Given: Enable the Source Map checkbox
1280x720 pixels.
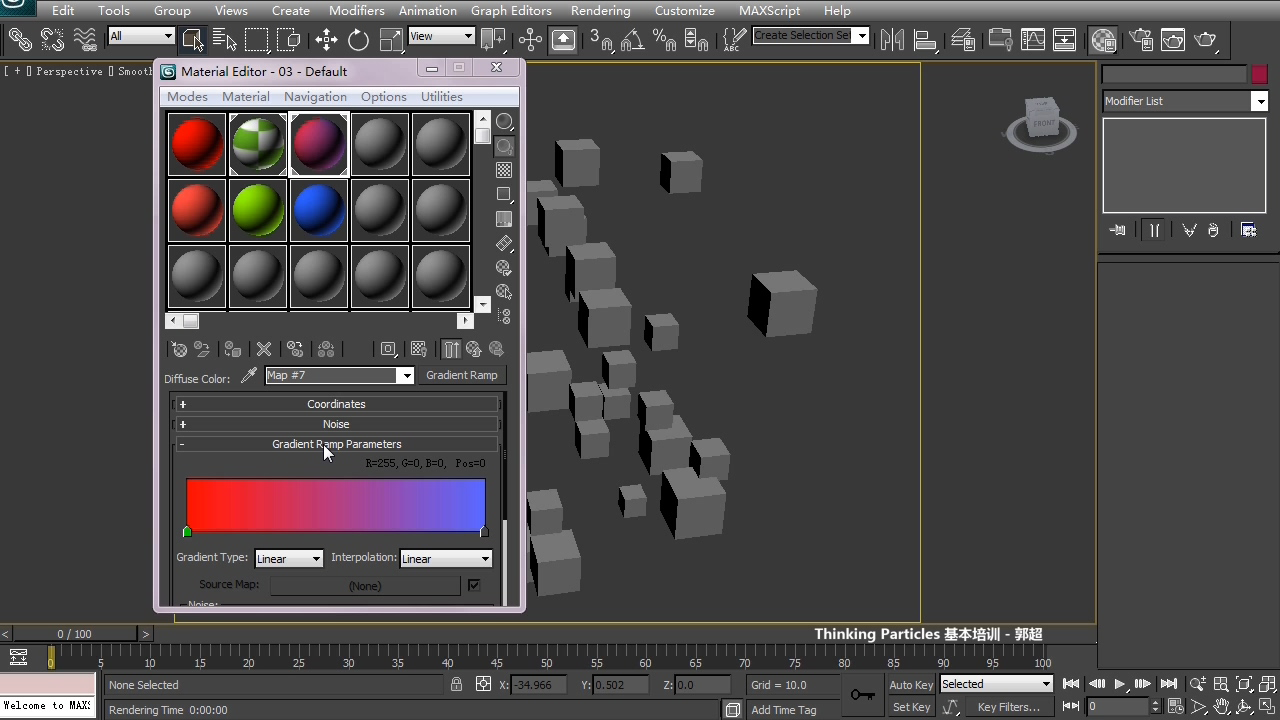Looking at the screenshot, I should coord(474,585).
